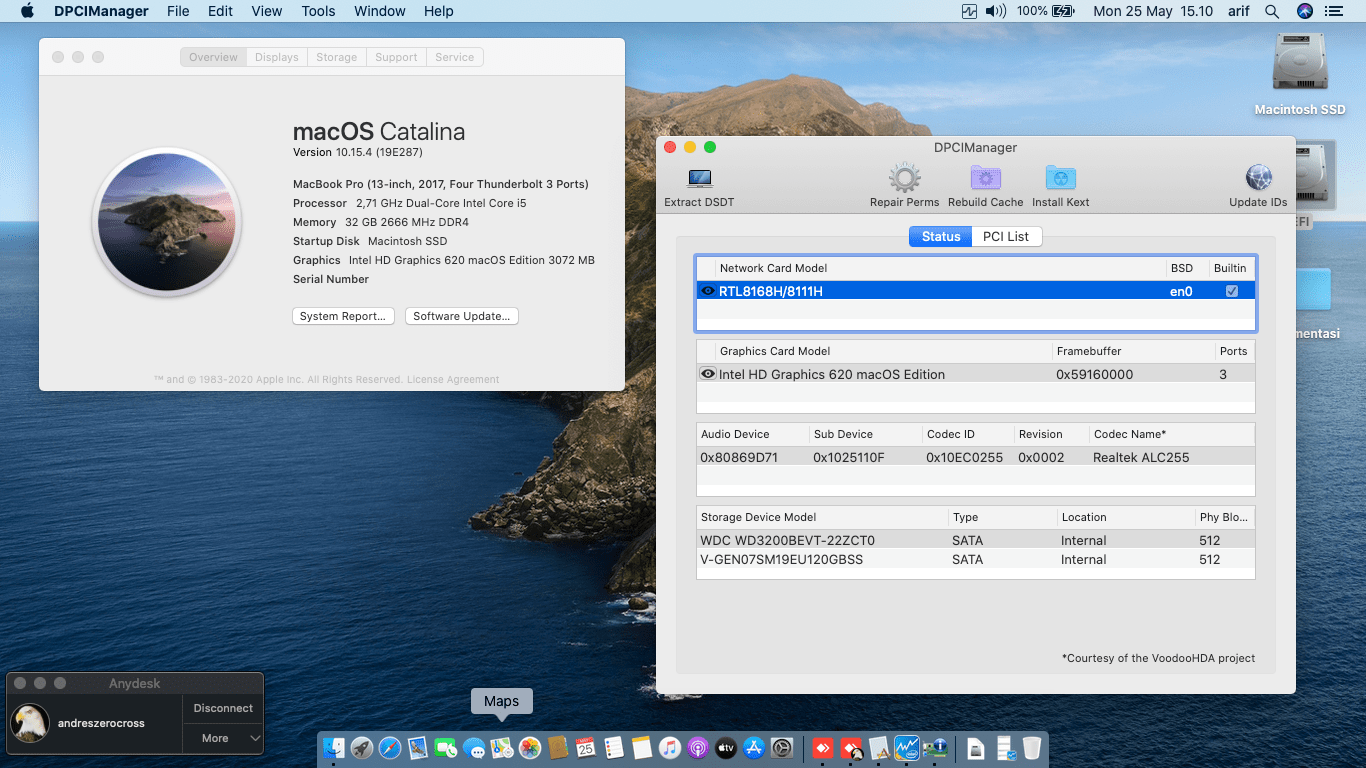1366x768 pixels.
Task: Click the System Report button
Action: [x=343, y=316]
